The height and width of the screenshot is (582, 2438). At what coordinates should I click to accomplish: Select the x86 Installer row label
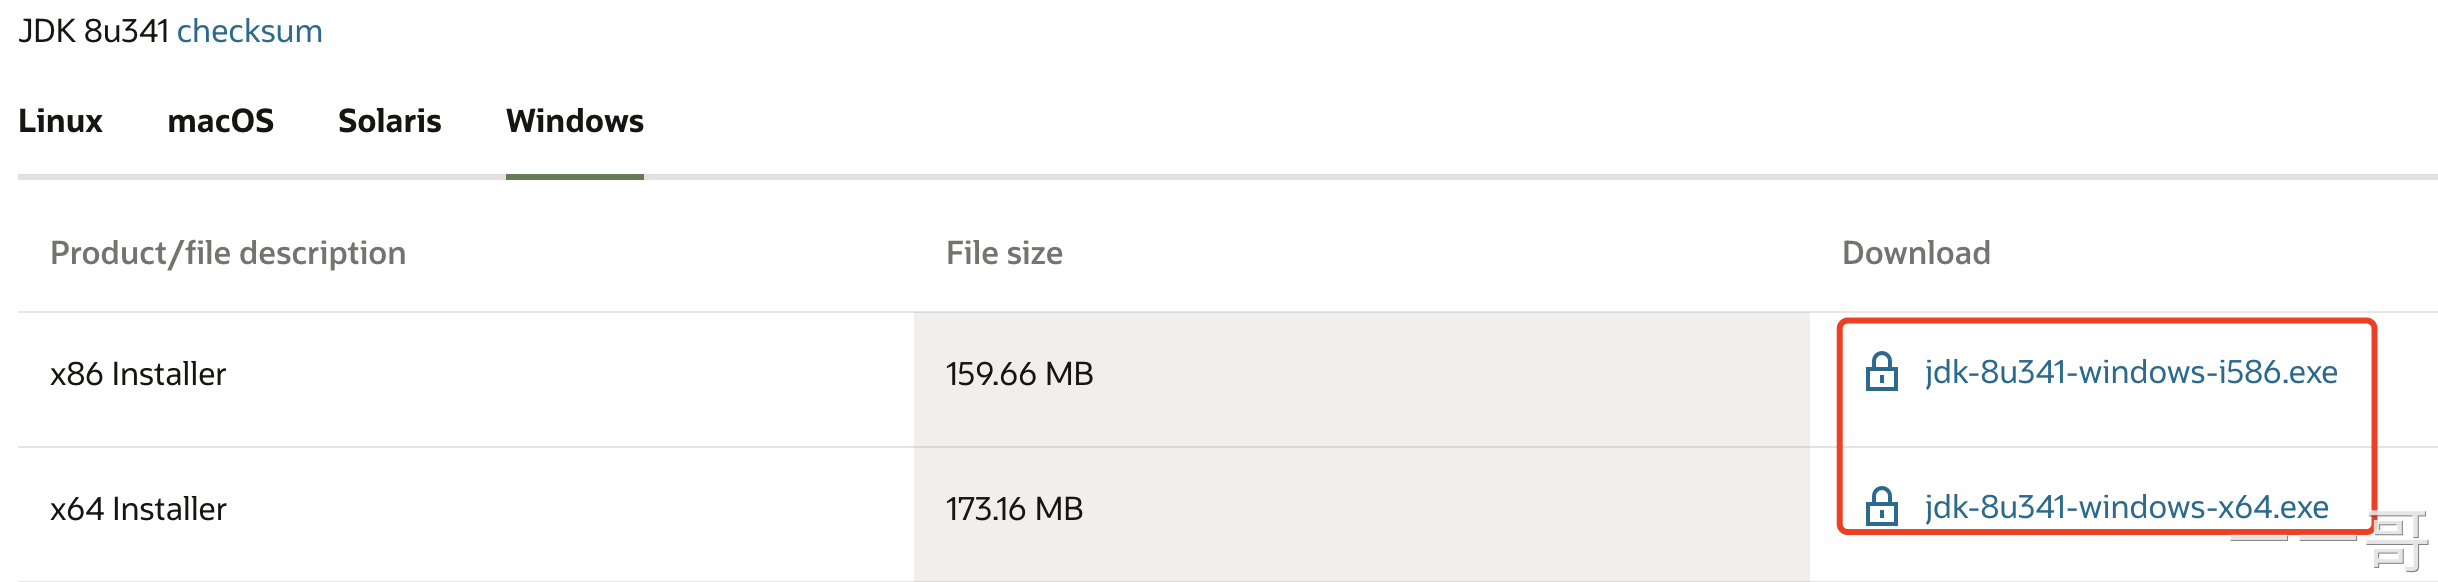[138, 374]
